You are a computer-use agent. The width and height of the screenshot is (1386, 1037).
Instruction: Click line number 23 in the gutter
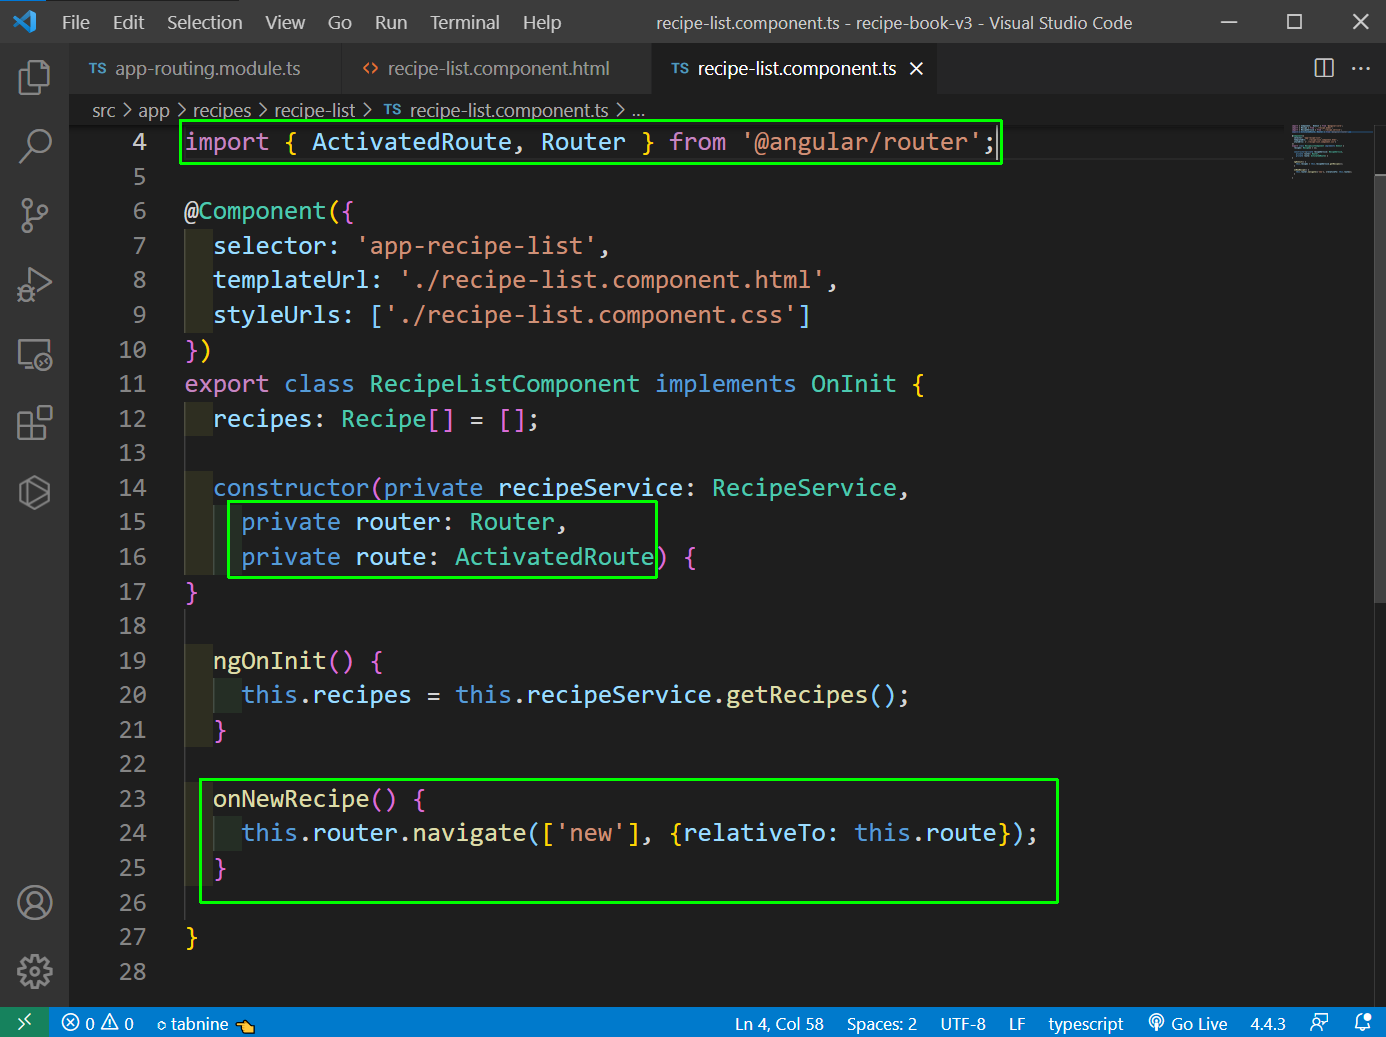132,799
